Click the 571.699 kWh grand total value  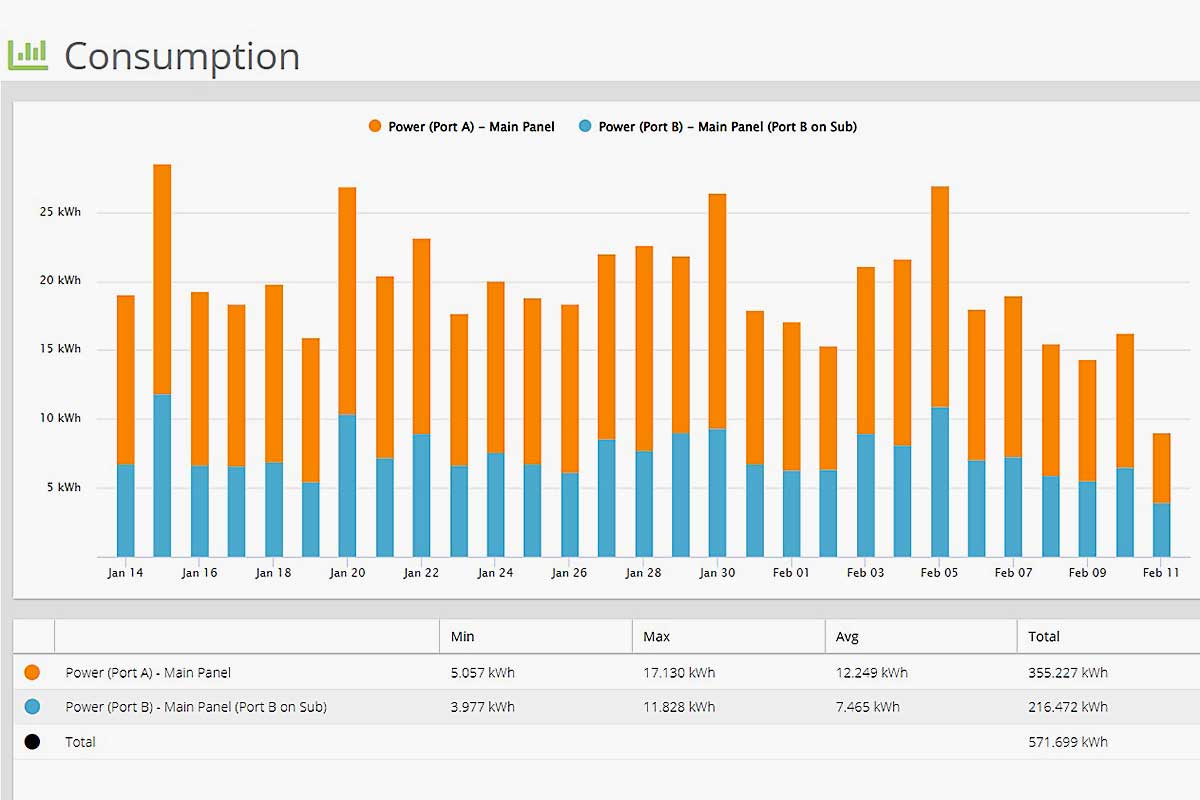pos(1067,742)
